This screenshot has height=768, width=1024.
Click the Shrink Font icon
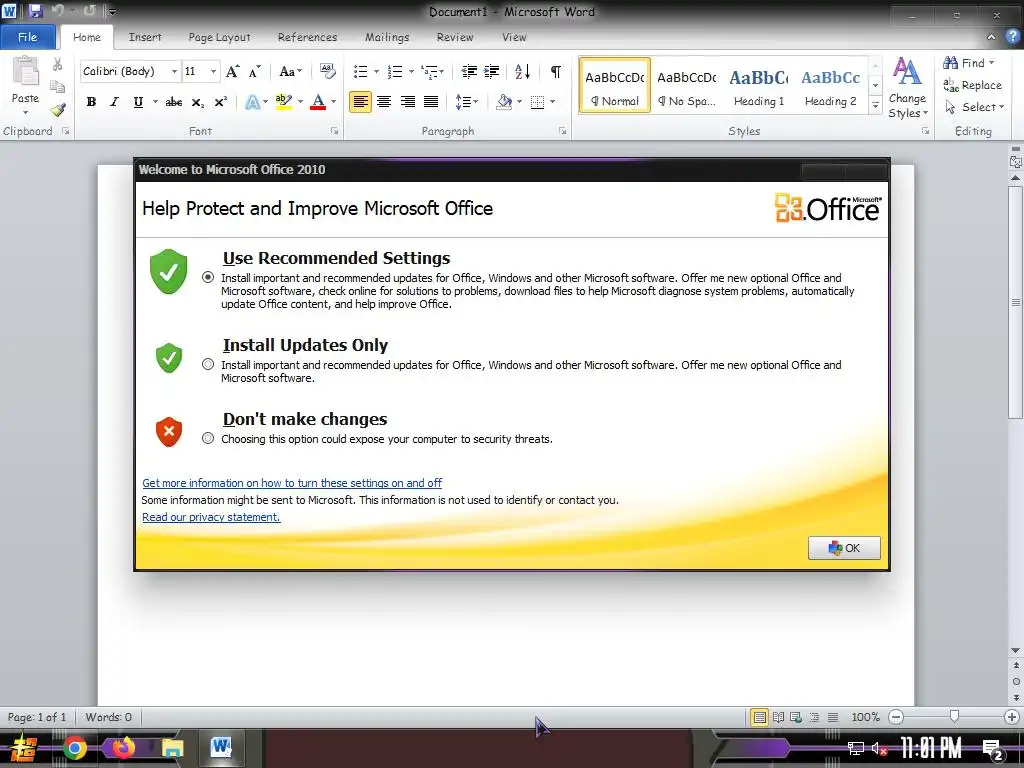[255, 71]
